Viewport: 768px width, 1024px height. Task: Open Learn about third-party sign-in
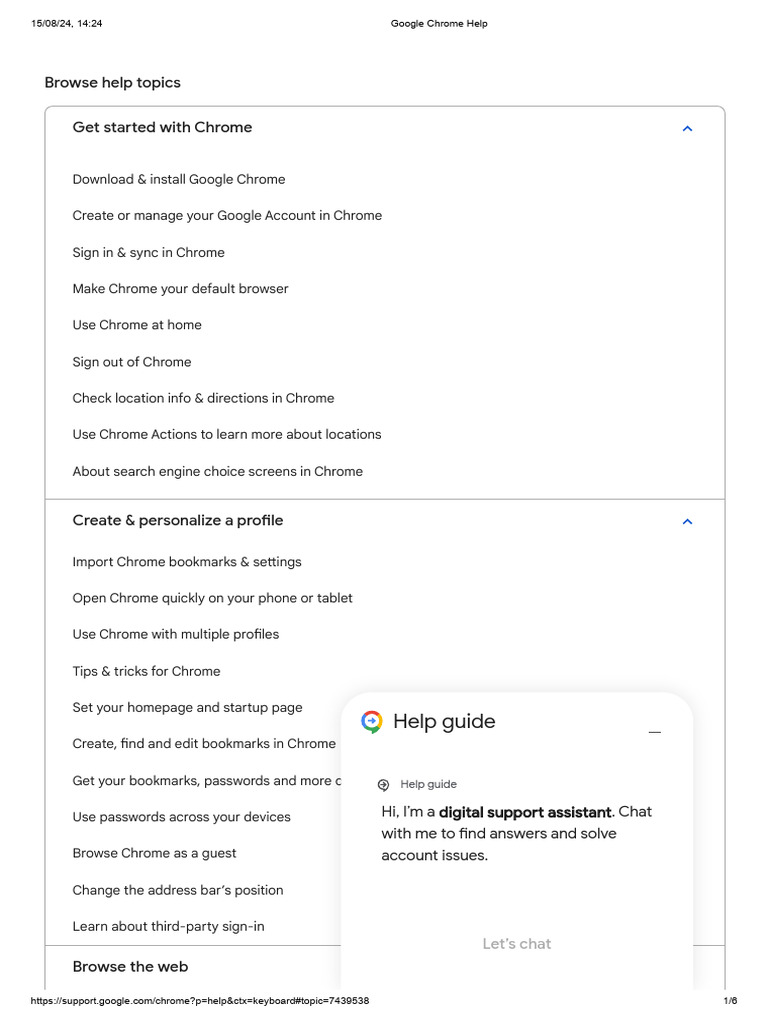click(x=168, y=927)
